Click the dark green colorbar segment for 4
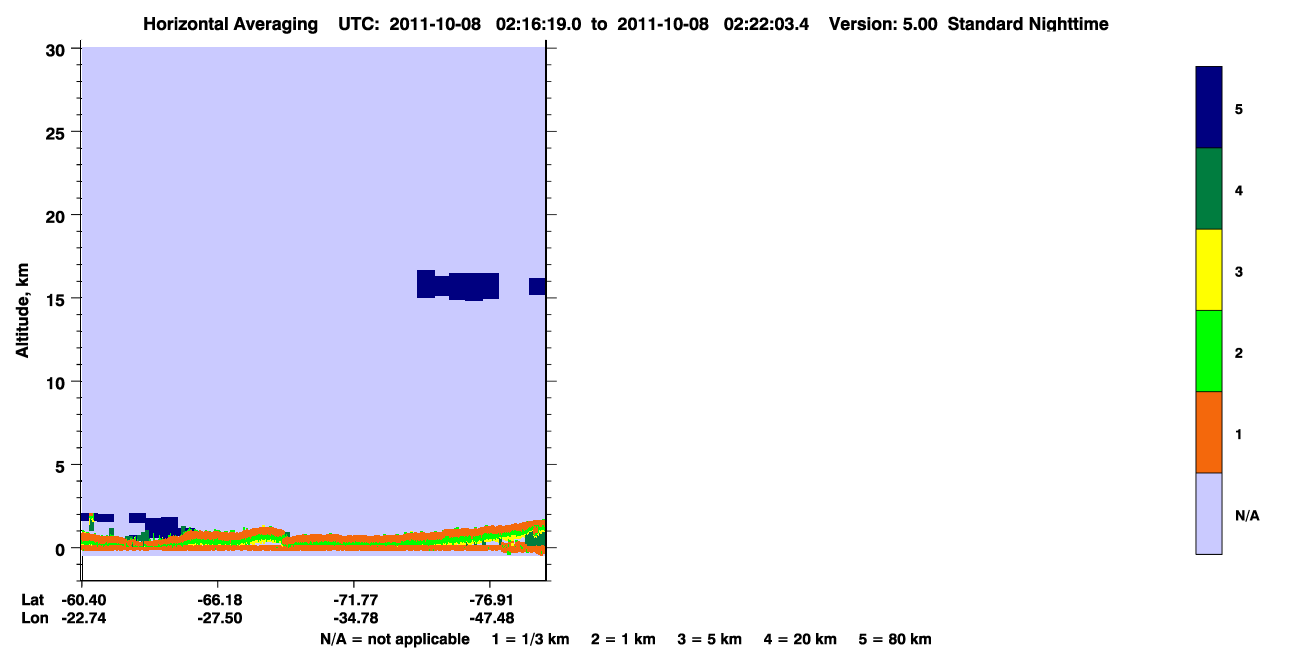 pyautogui.click(x=1209, y=189)
